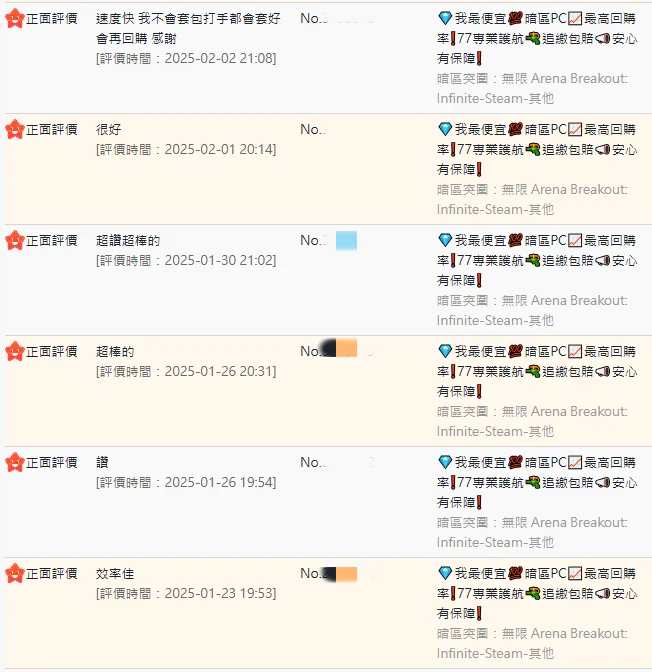The width and height of the screenshot is (652, 672).
Task: Click the order number in the 速度快 review row
Action: 337,18
